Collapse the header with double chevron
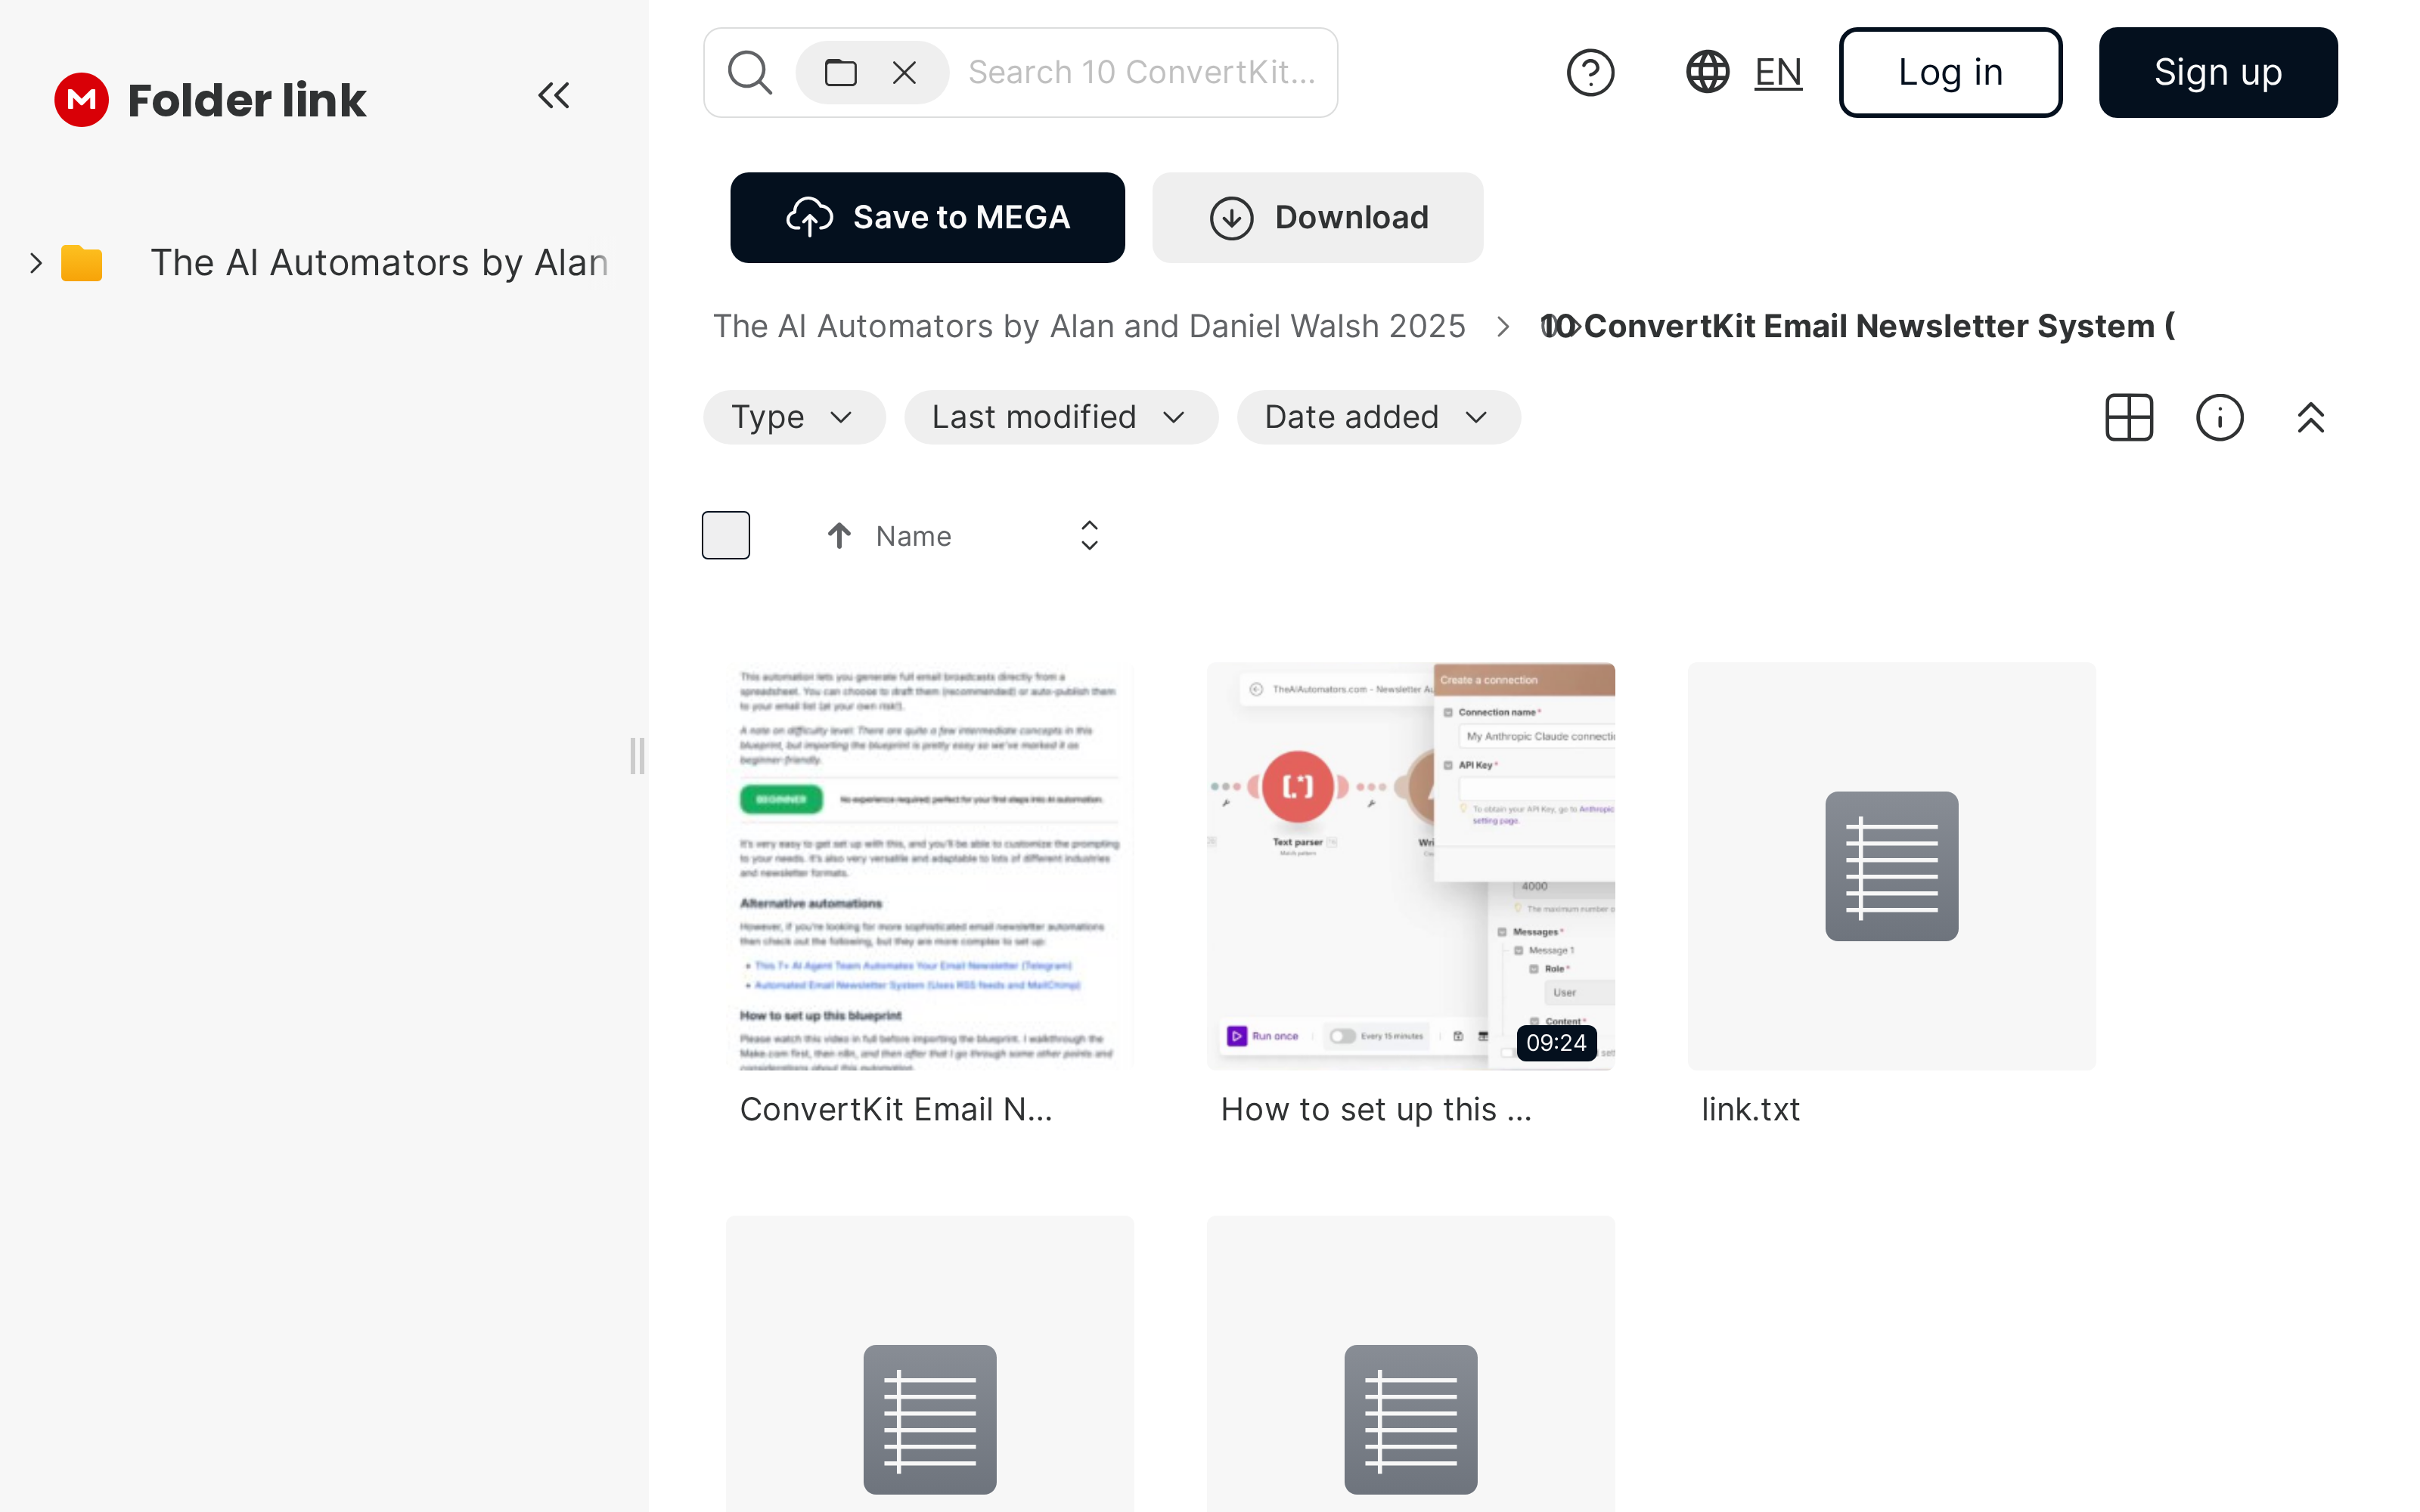The width and height of the screenshot is (2420, 1512). pos(2310,417)
